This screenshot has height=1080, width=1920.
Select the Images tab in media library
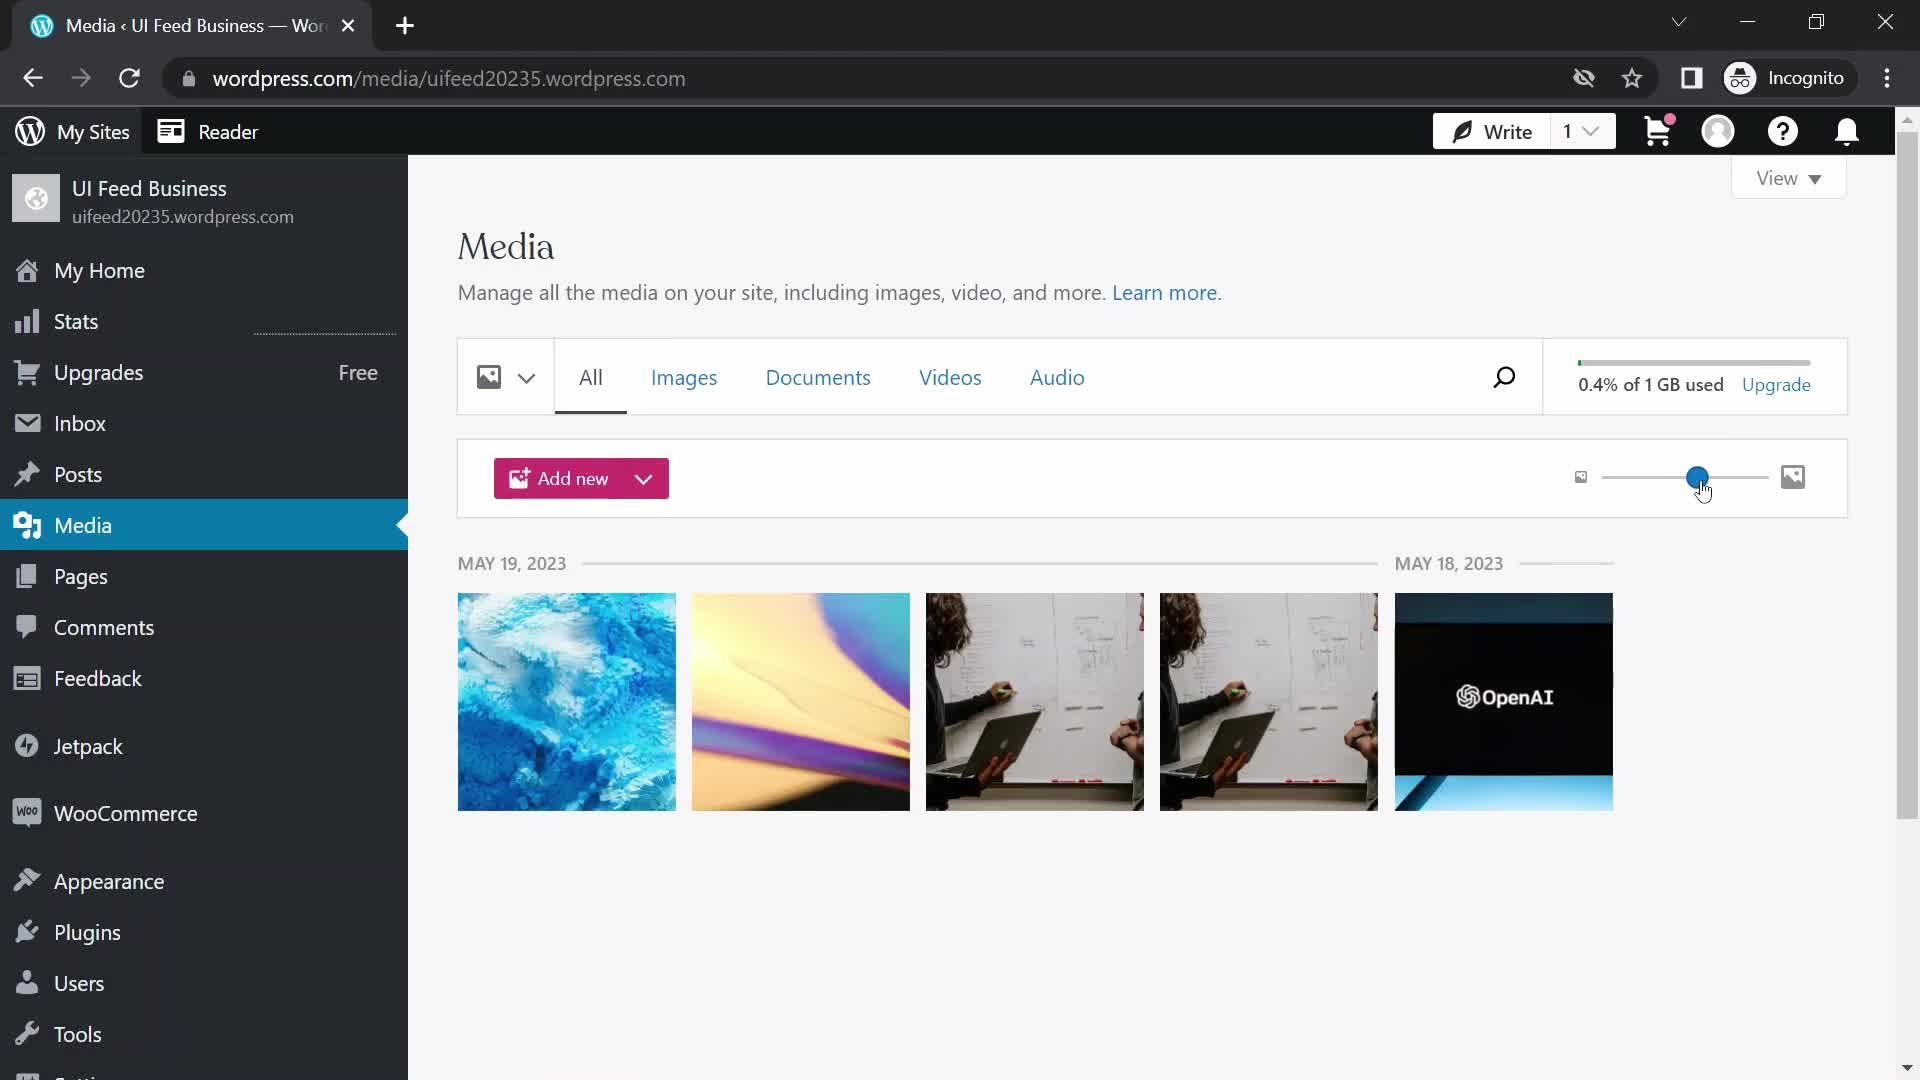pyautogui.click(x=683, y=377)
